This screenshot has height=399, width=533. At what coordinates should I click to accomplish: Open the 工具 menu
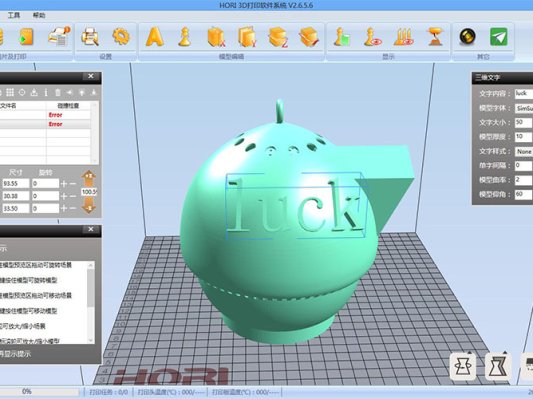point(14,15)
